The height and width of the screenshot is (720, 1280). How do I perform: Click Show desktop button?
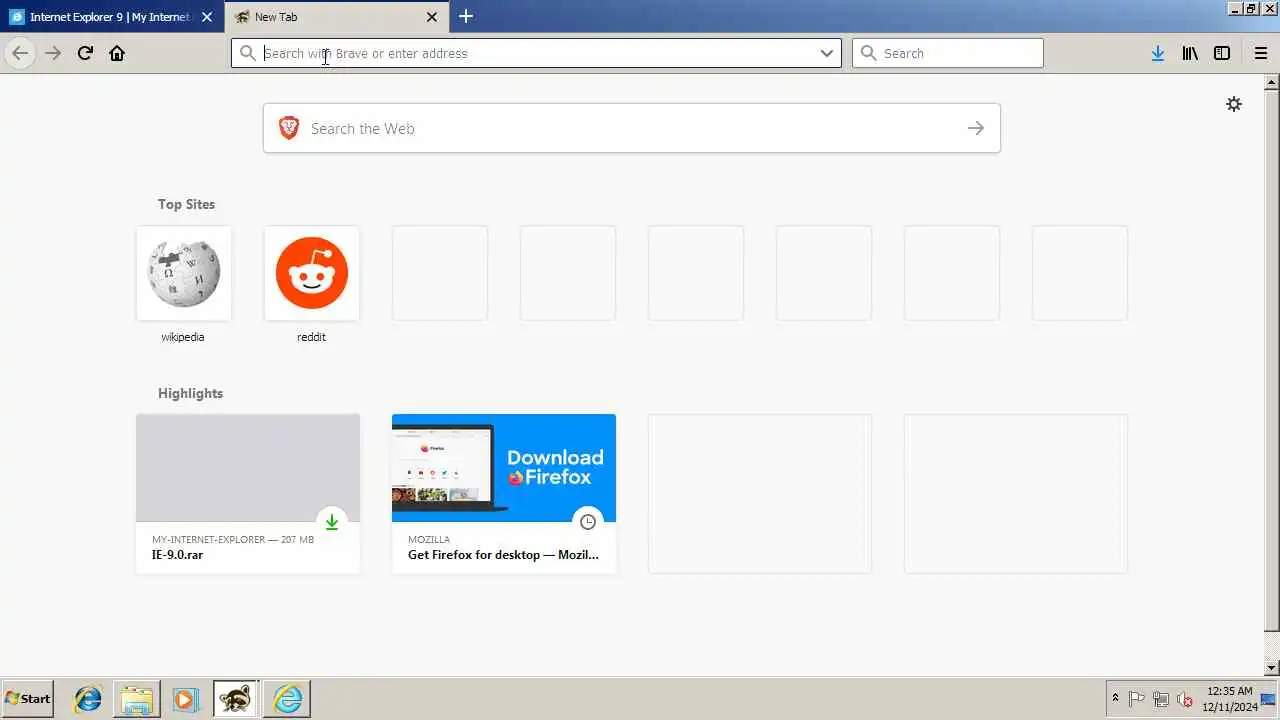tap(1269, 699)
